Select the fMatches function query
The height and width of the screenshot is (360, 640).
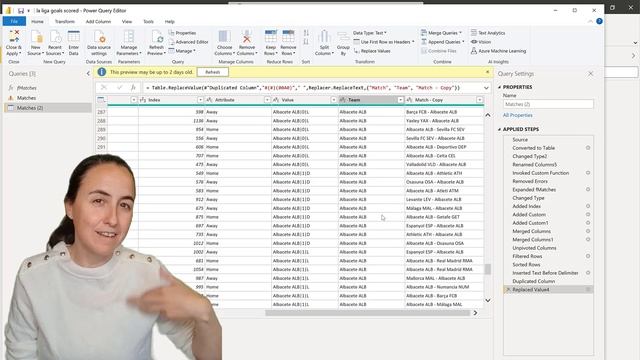click(48, 88)
